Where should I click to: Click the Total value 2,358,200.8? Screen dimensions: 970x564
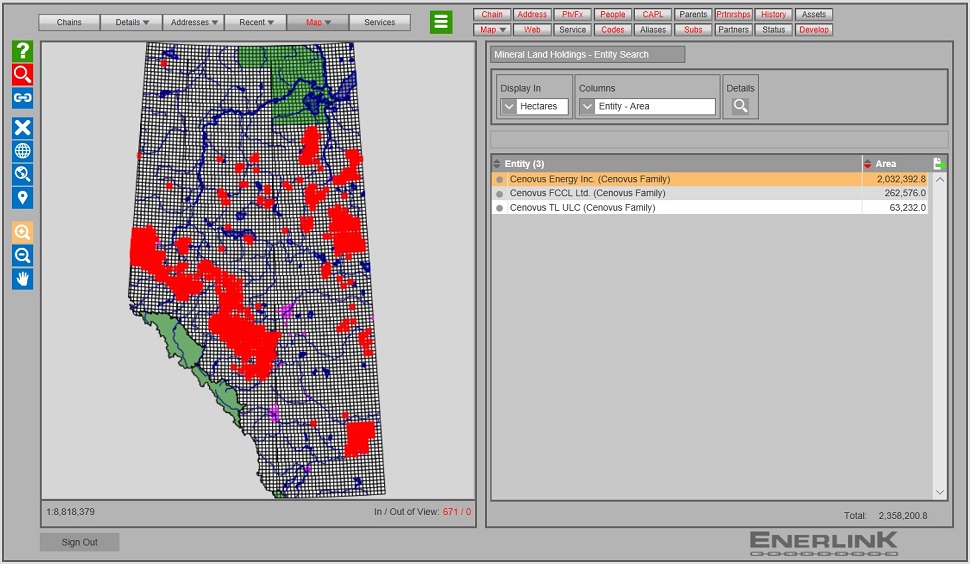tap(903, 516)
